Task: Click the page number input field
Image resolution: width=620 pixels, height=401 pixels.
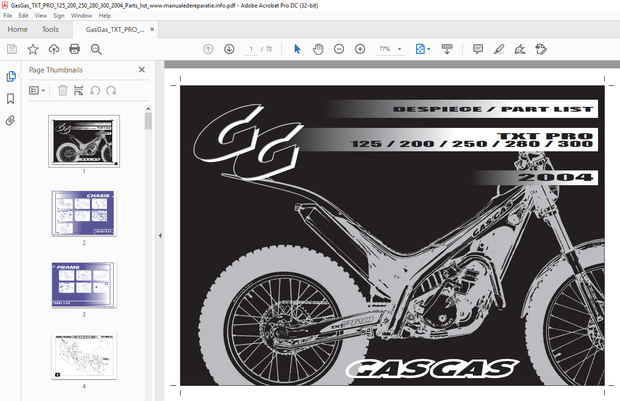Action: [251, 49]
